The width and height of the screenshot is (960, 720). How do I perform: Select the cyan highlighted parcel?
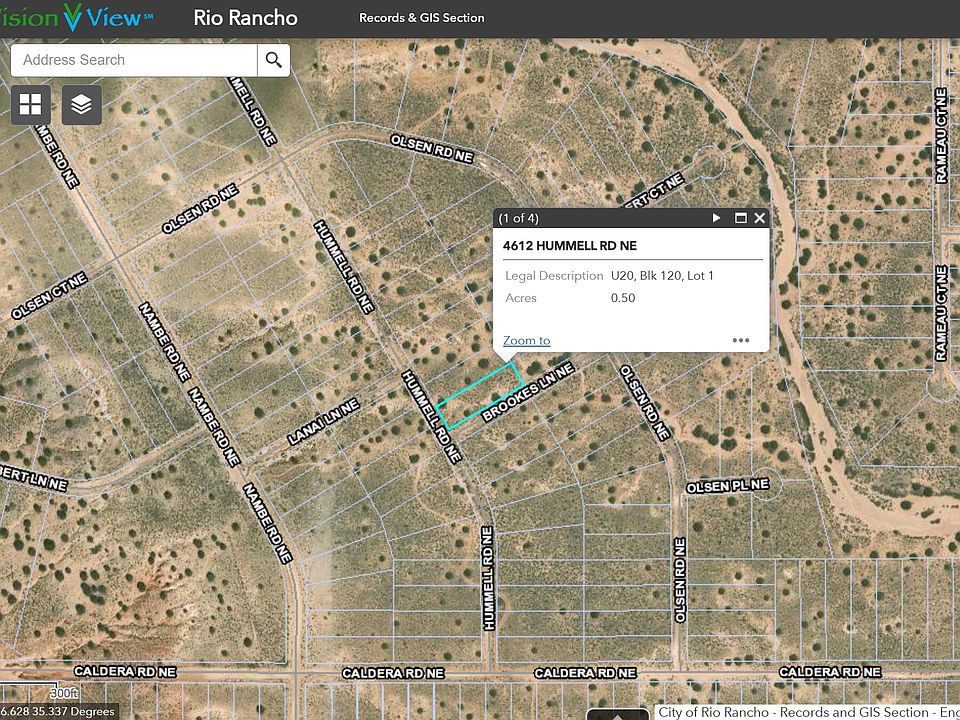(480, 396)
